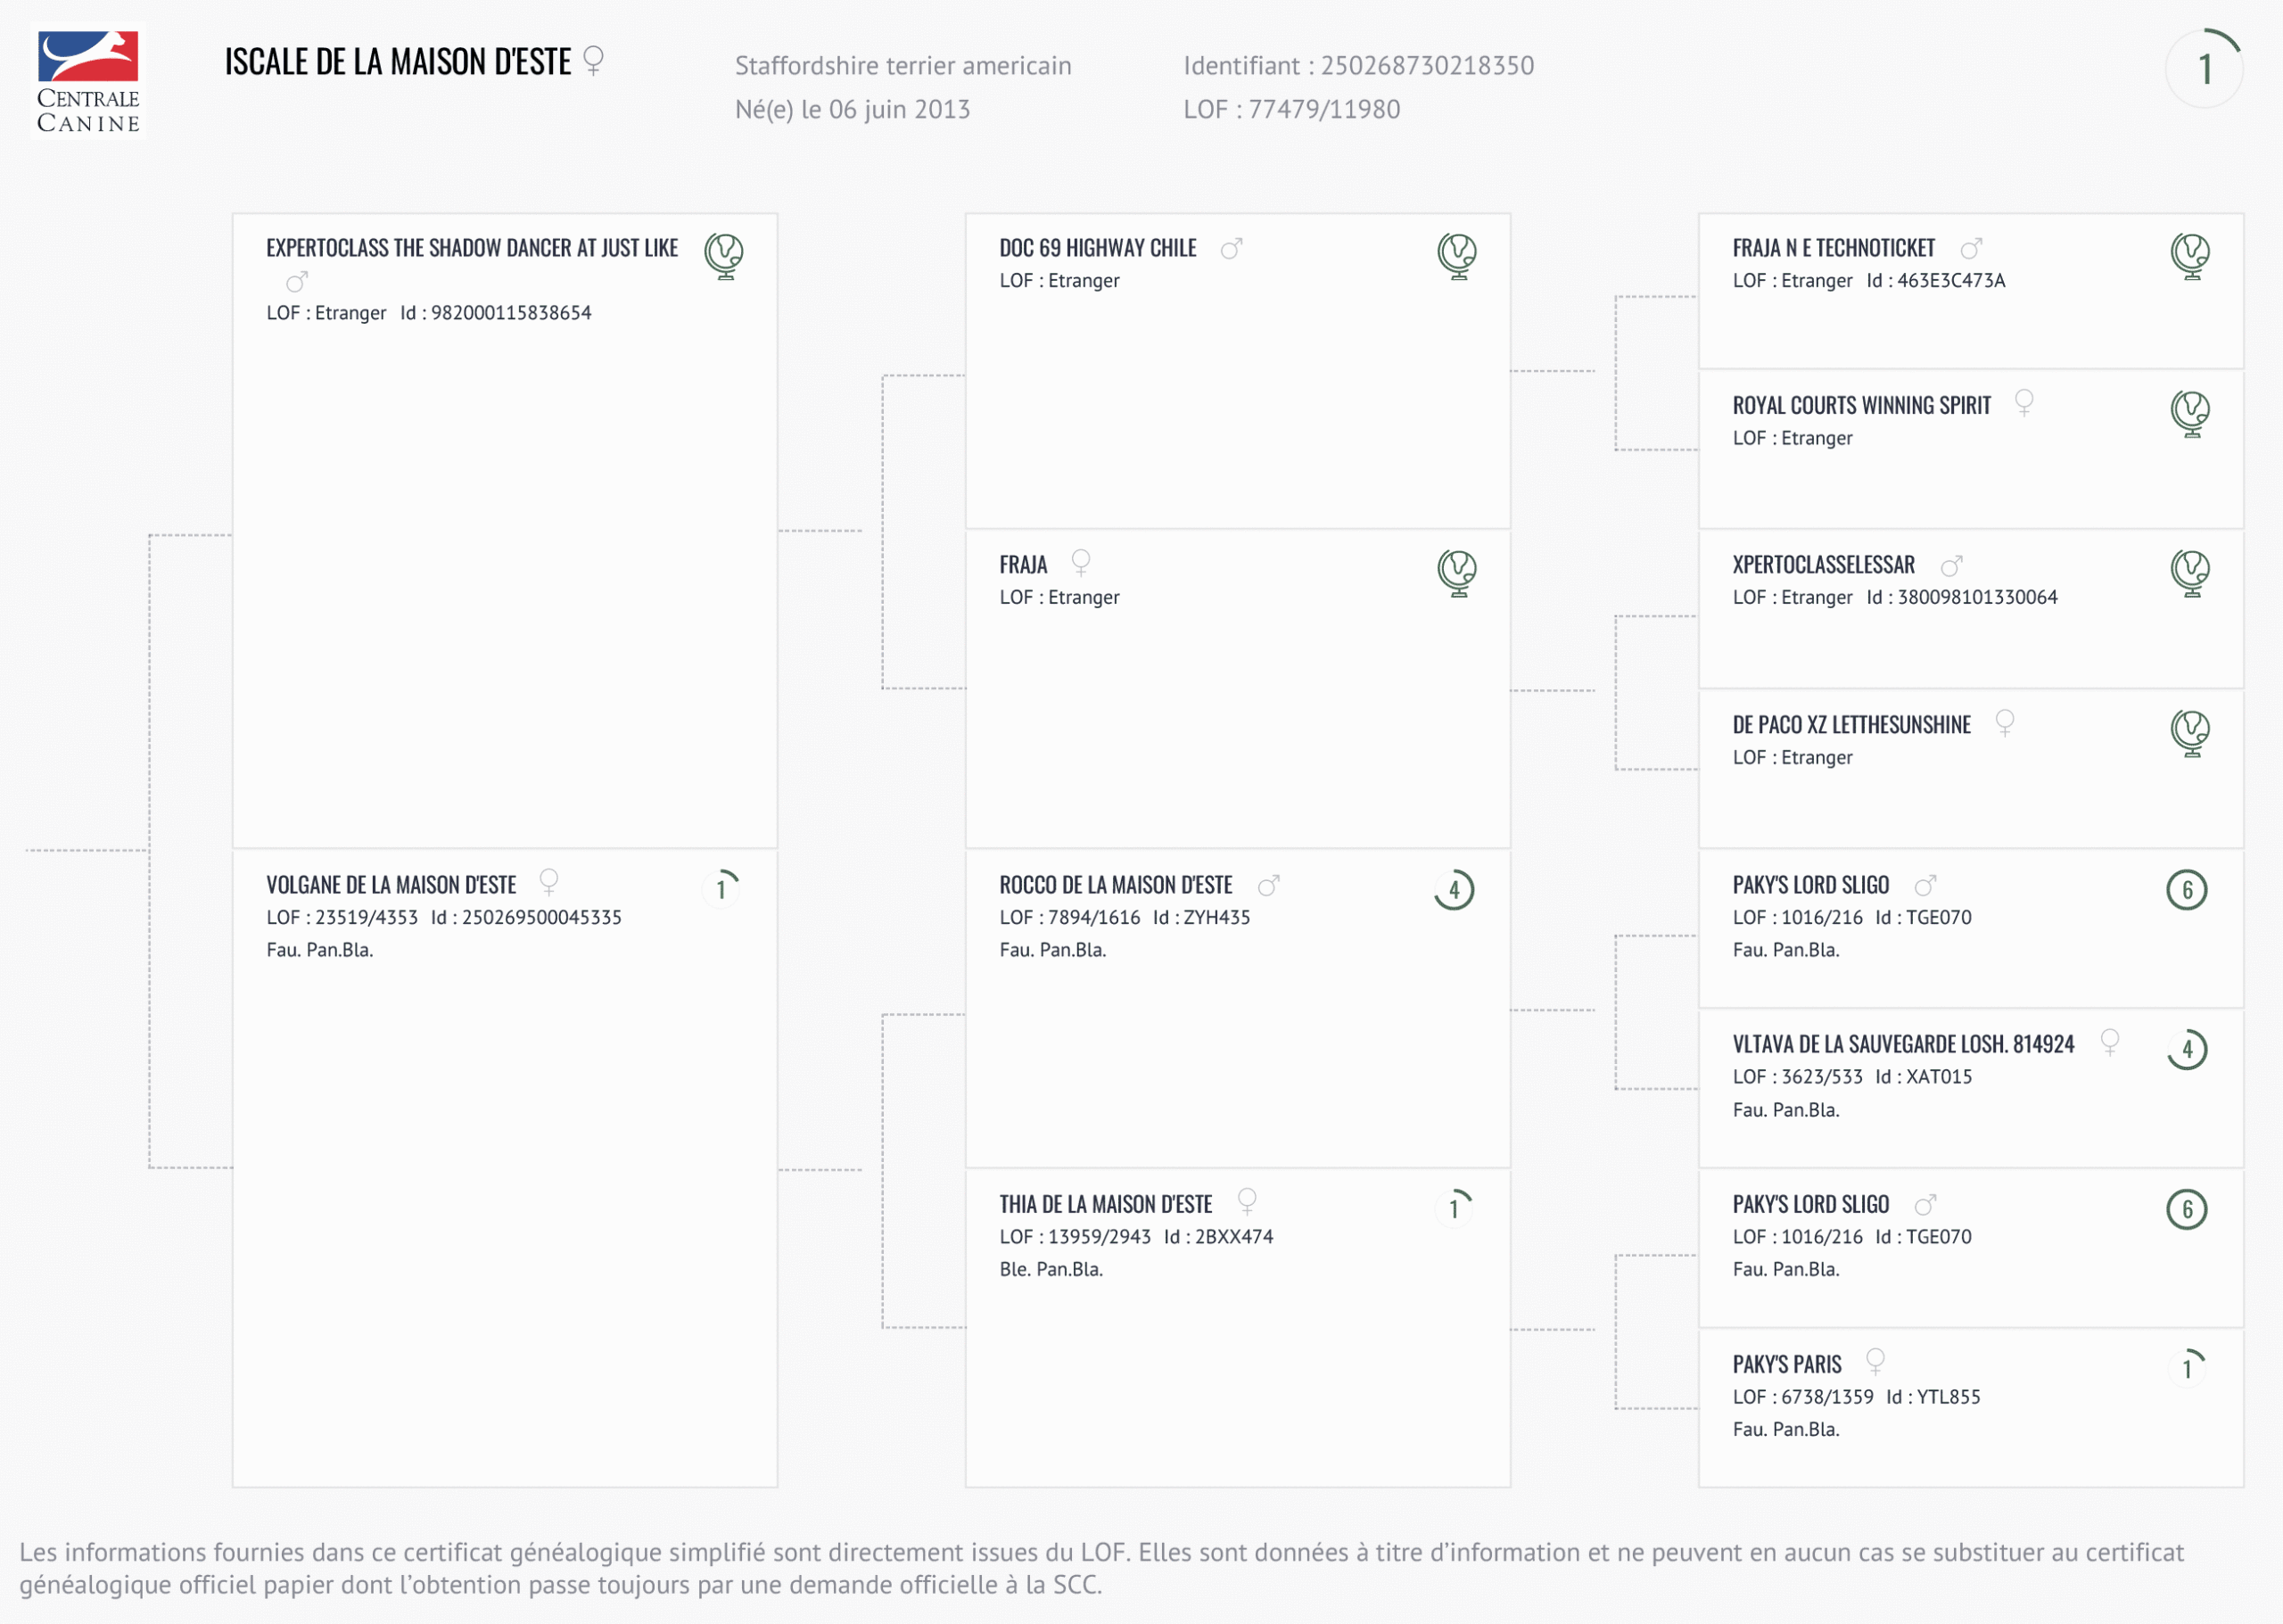Click globe icon on Expertoclass Shadow Dancer card
The height and width of the screenshot is (1624, 2283).
coord(724,256)
